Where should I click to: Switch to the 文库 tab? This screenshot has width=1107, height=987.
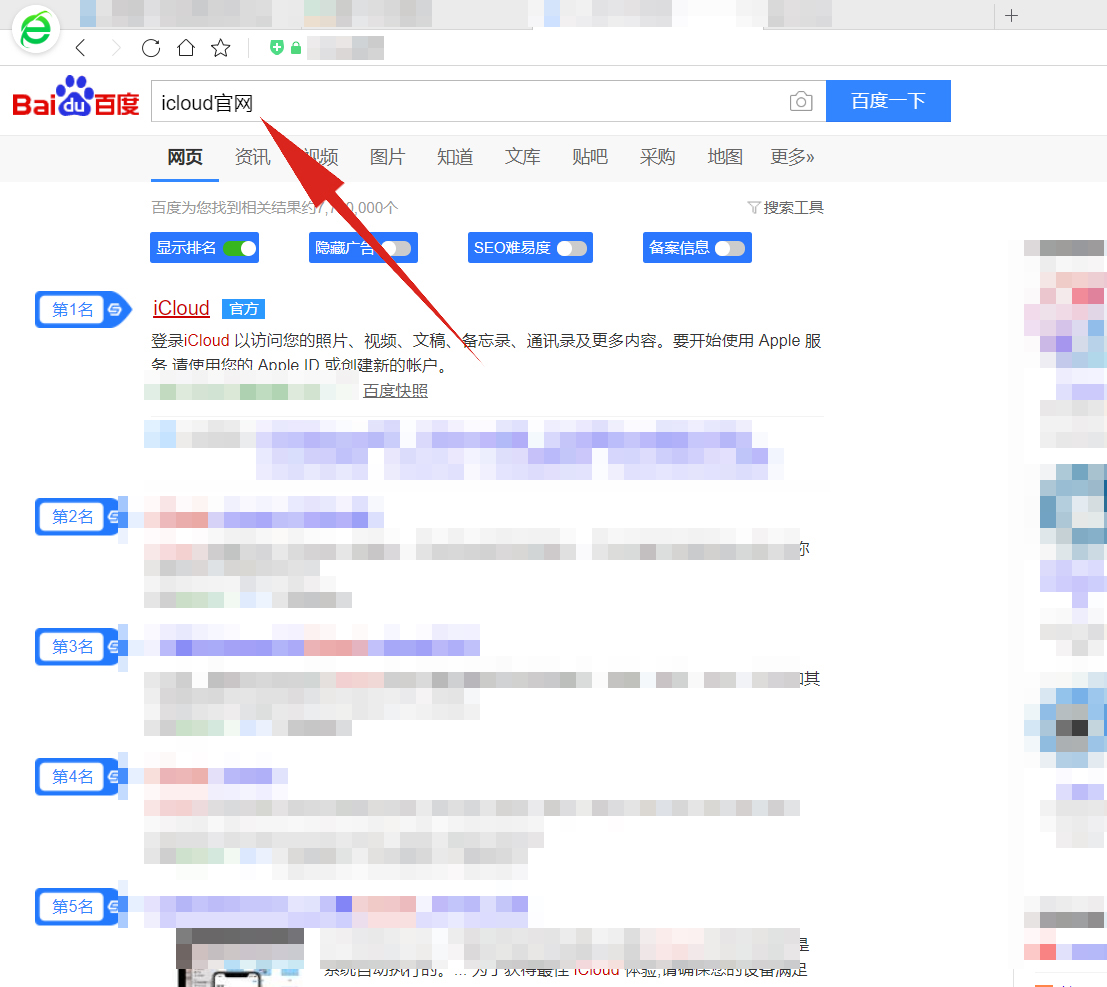click(x=522, y=157)
